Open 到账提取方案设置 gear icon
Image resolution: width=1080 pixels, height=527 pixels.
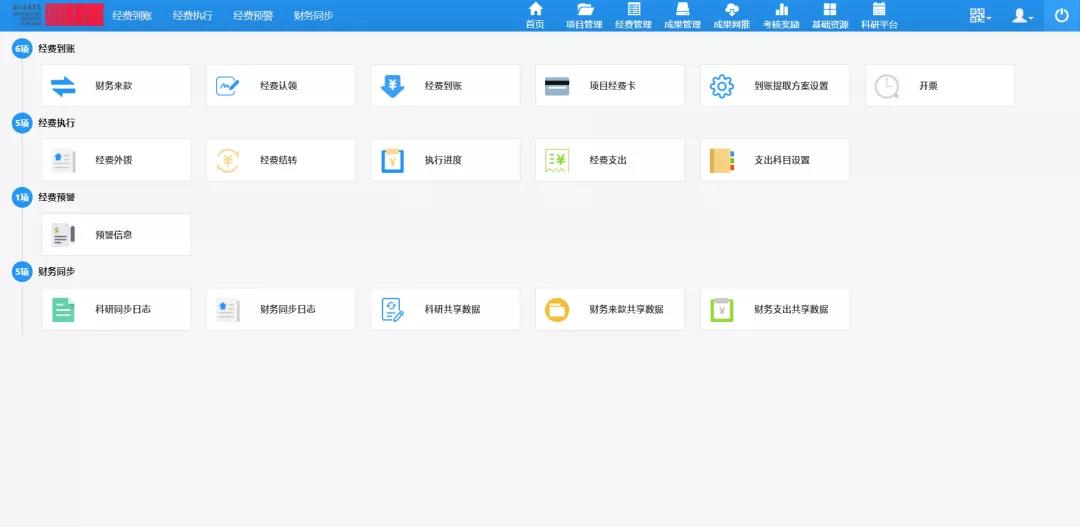722,86
